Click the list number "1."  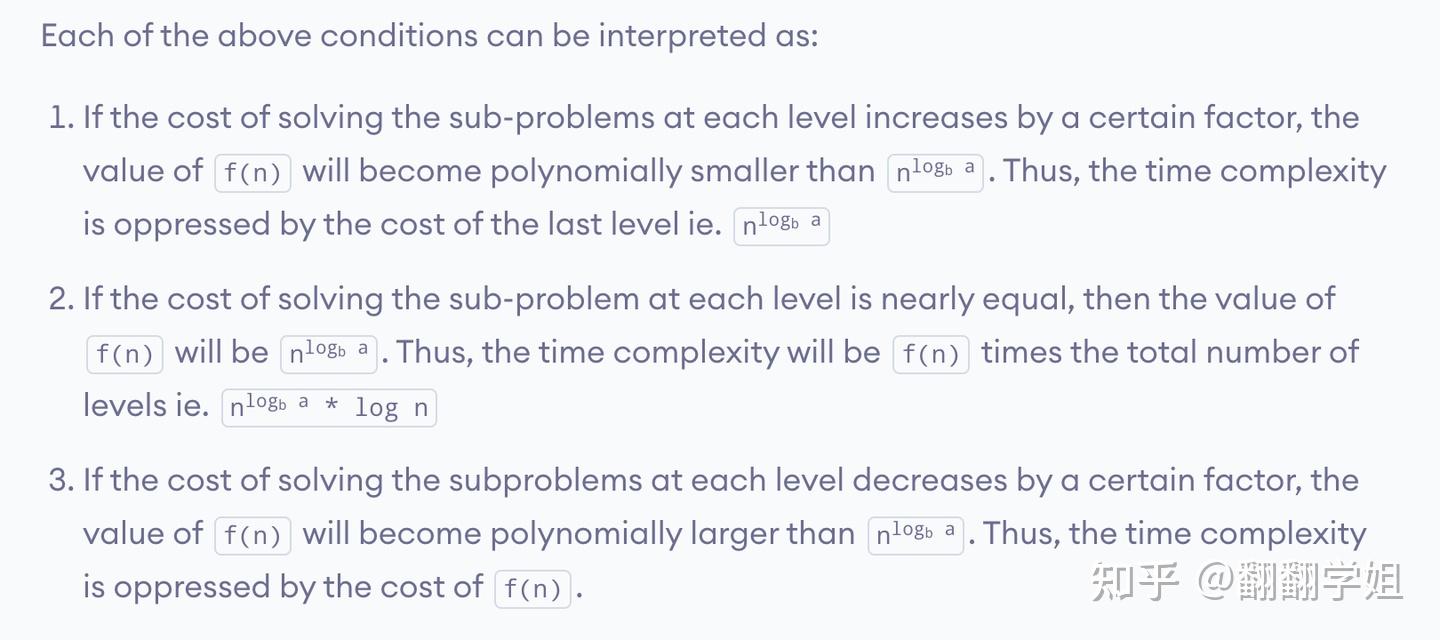pos(62,118)
